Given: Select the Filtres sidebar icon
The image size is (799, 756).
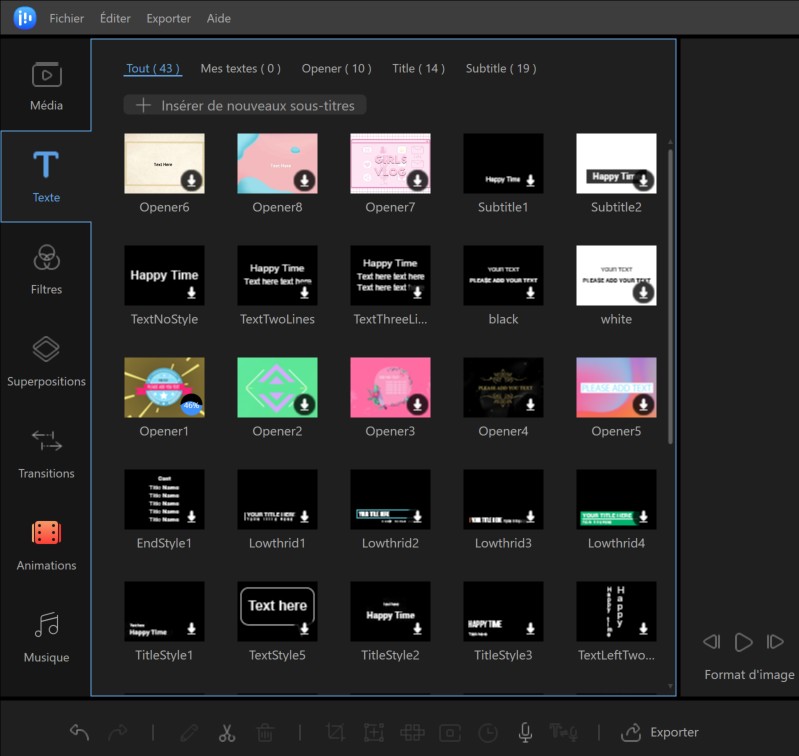Looking at the screenshot, I should (x=46, y=269).
